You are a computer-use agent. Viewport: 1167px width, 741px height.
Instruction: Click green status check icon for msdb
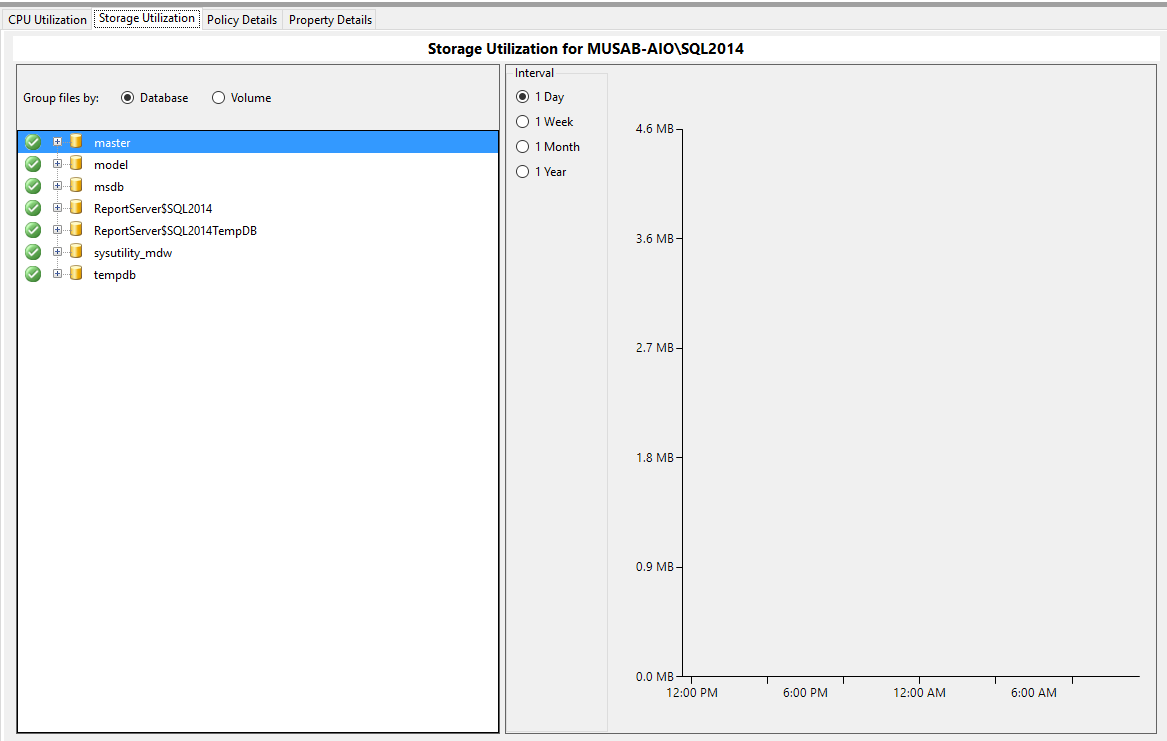[x=33, y=186]
